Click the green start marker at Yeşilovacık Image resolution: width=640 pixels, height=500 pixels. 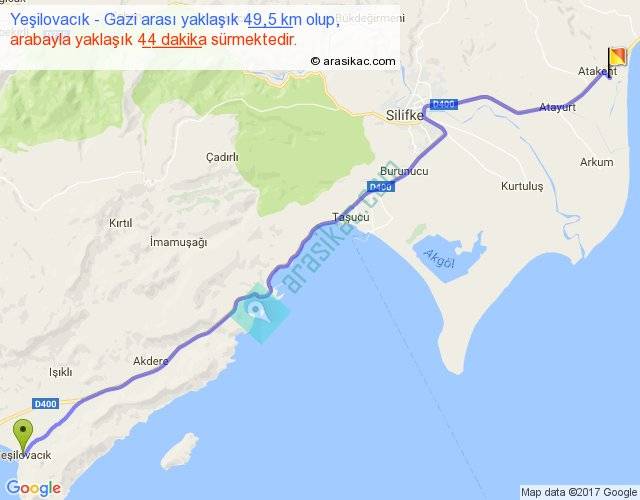23,437
